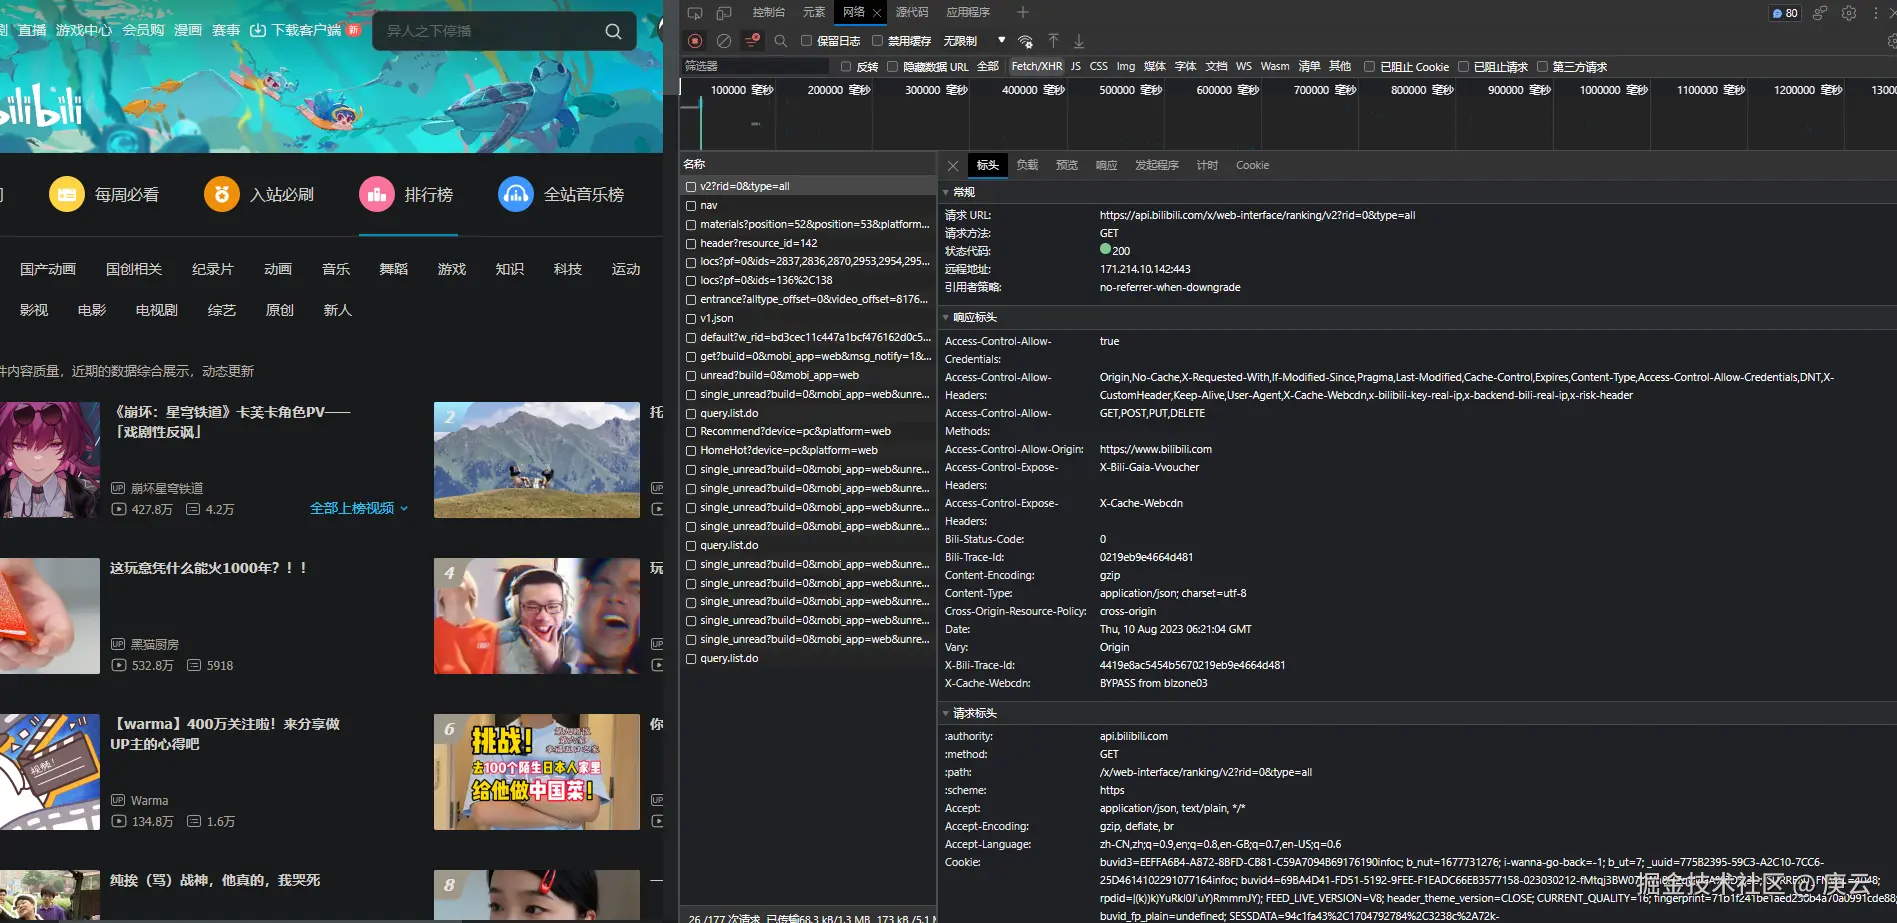The image size is (1897, 923).
Task: Click the 筛选器 filter input field
Action: 755,66
